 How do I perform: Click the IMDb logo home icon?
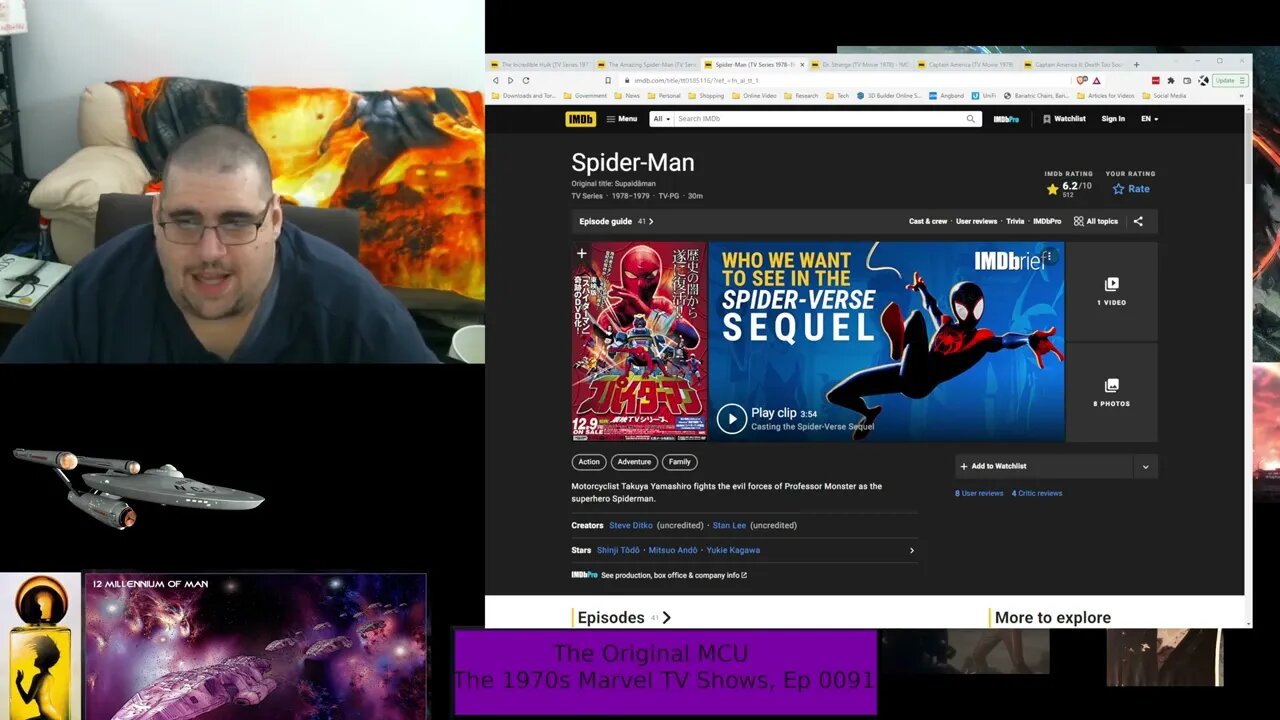(x=580, y=119)
